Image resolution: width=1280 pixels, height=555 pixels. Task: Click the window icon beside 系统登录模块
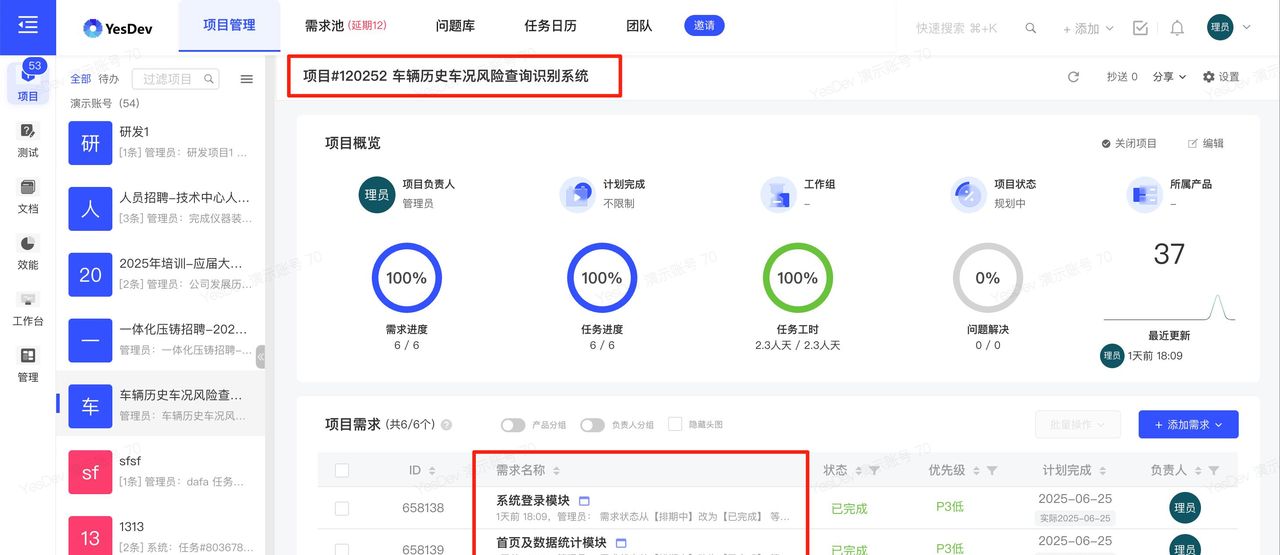(585, 501)
